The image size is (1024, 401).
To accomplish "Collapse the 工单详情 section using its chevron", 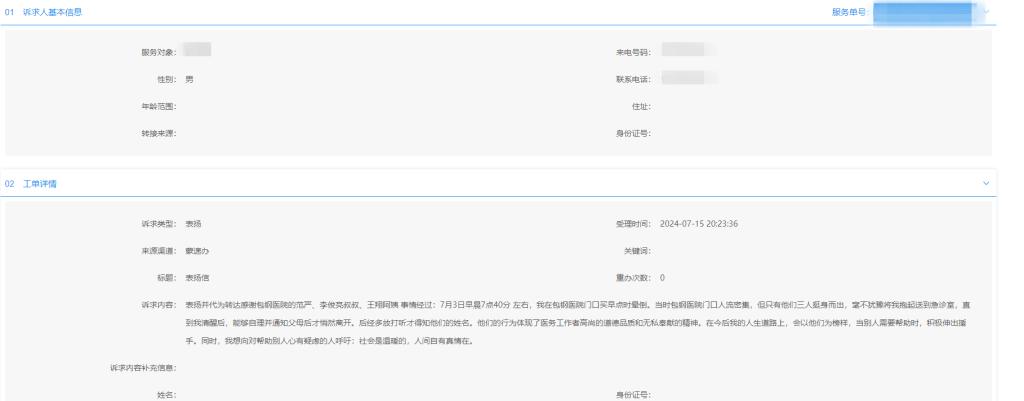I will click(986, 184).
